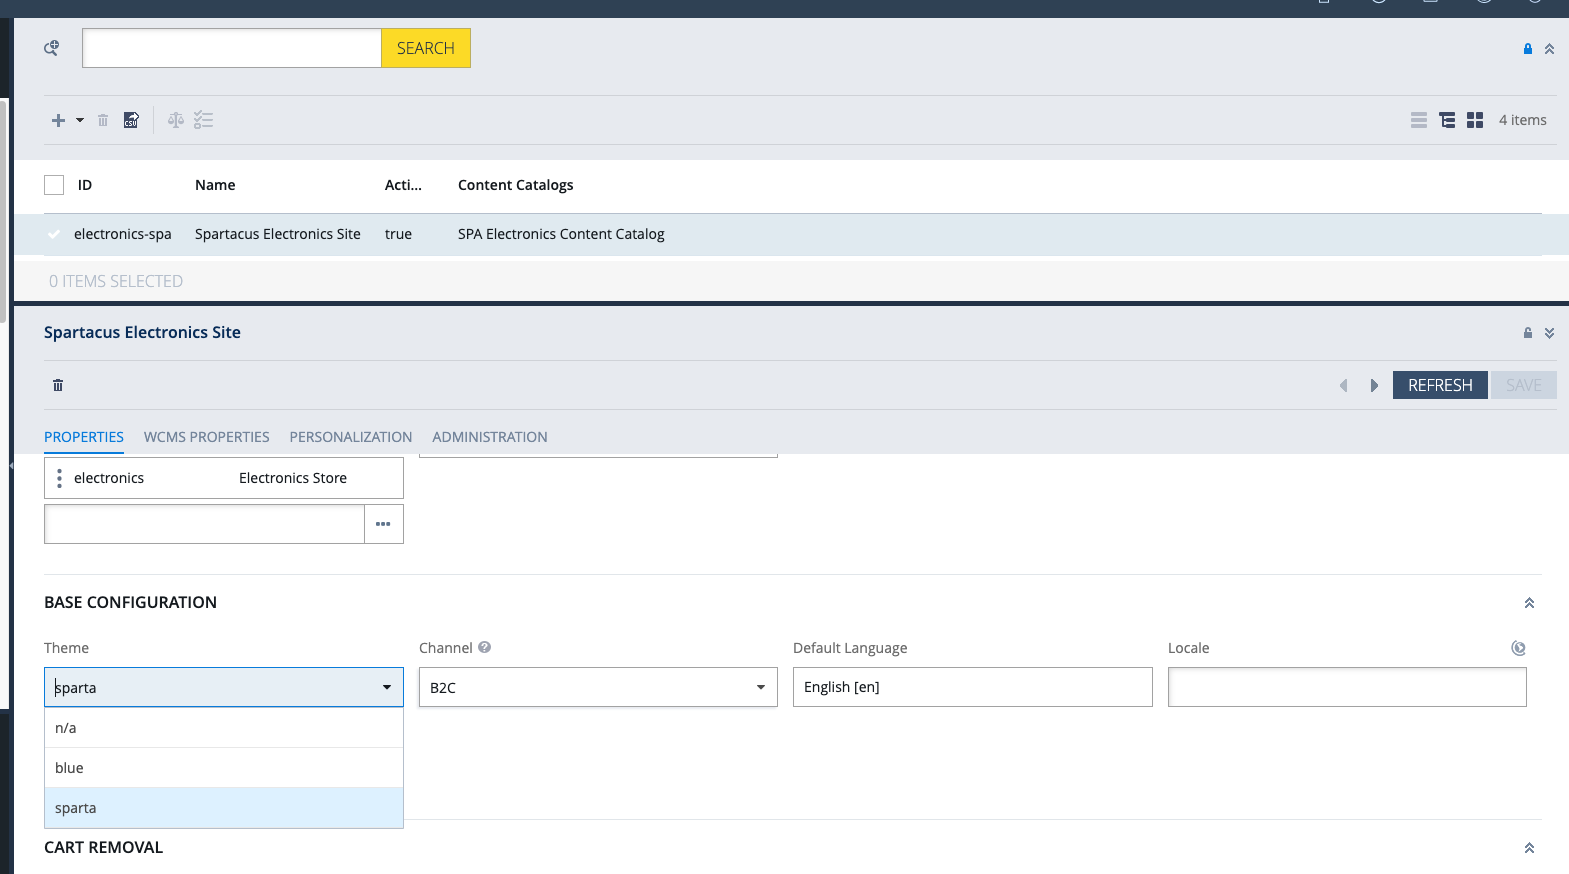Open the WCMS PROPERTIES tab
The image size is (1569, 874).
point(207,437)
